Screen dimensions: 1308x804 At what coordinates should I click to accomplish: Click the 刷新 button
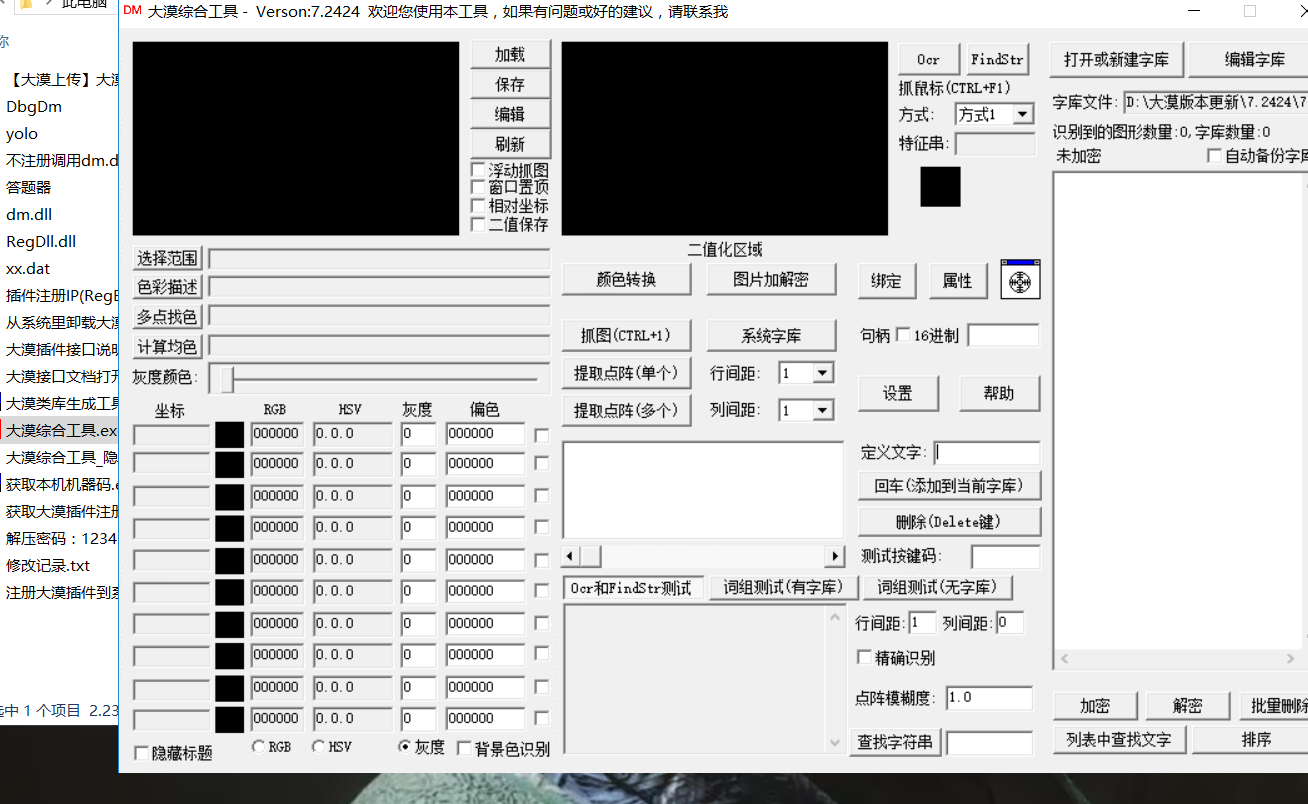(510, 145)
